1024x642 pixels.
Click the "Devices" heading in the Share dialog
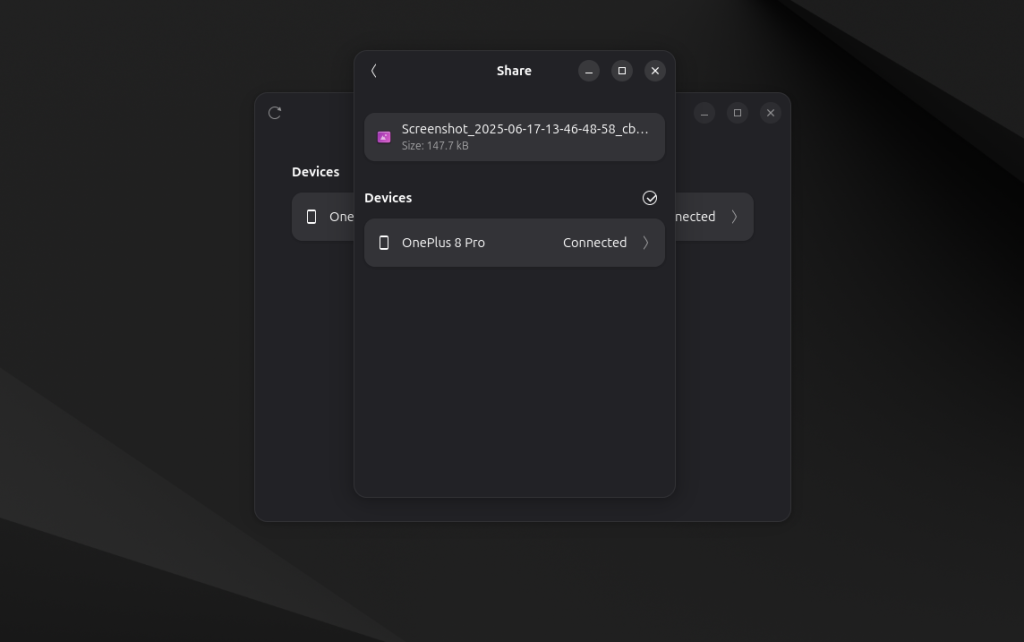(x=388, y=198)
